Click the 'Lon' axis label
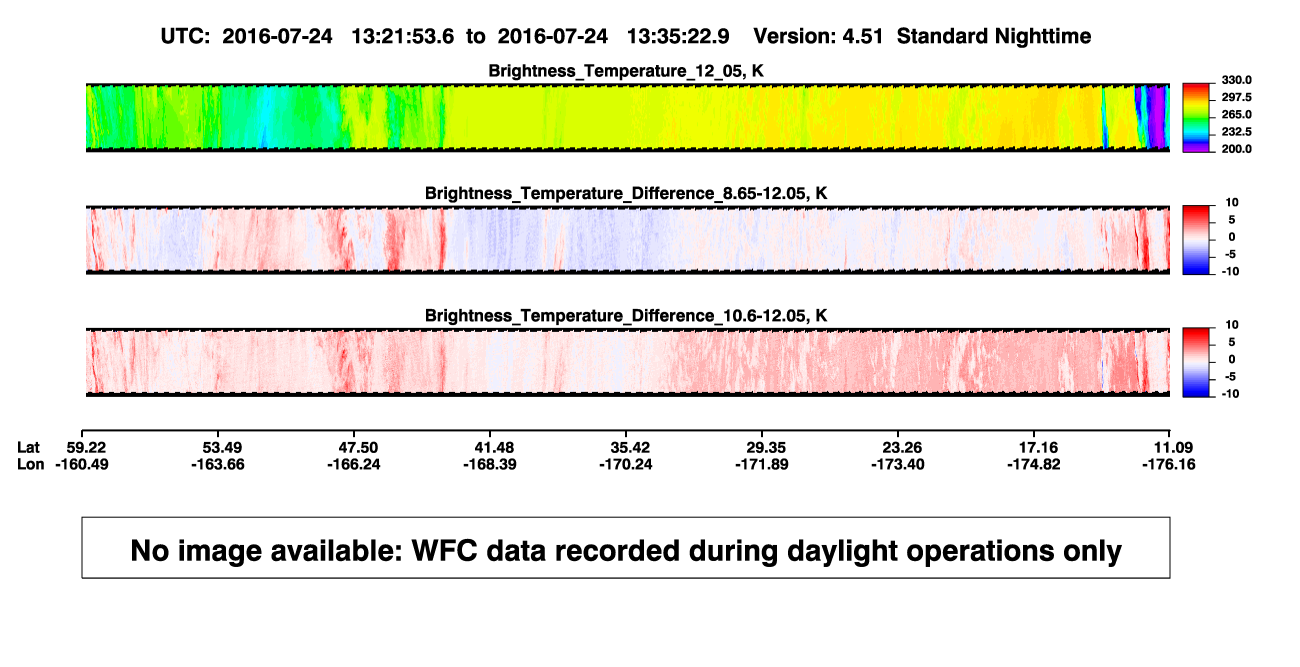Screen dimensions: 1300x667 coord(31,464)
